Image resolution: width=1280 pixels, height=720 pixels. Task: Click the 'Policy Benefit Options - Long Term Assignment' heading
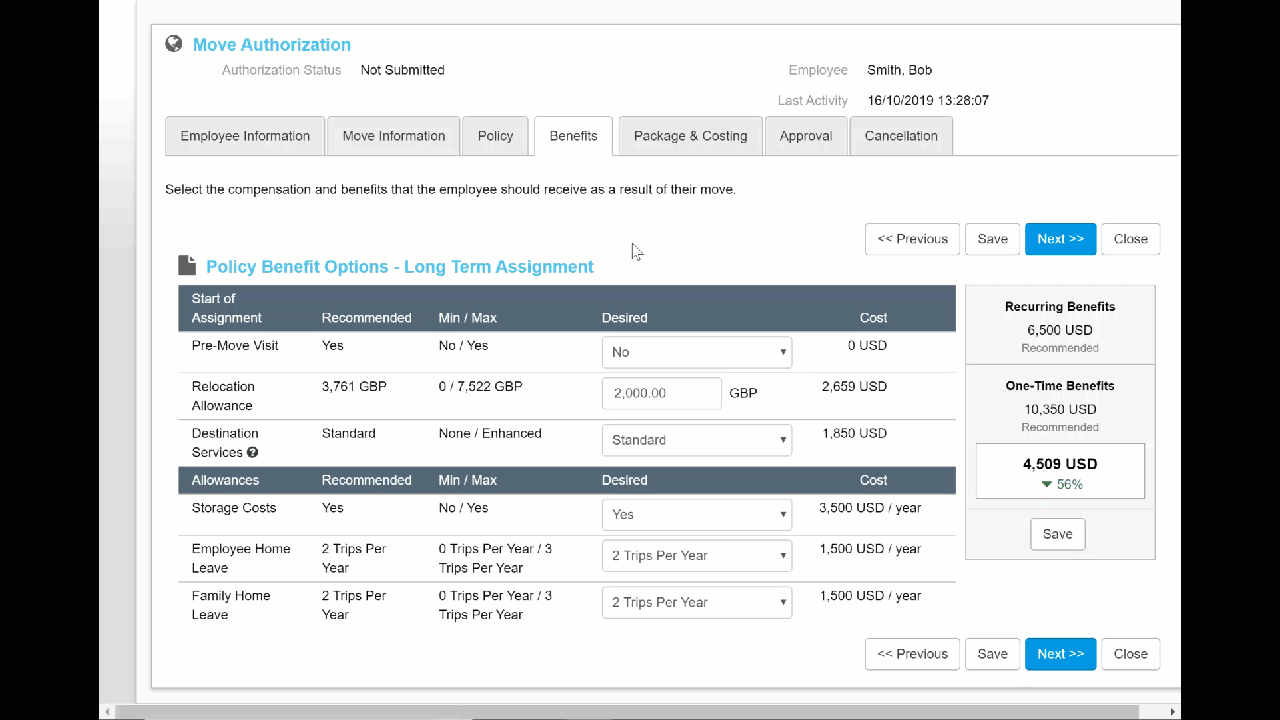pos(400,267)
